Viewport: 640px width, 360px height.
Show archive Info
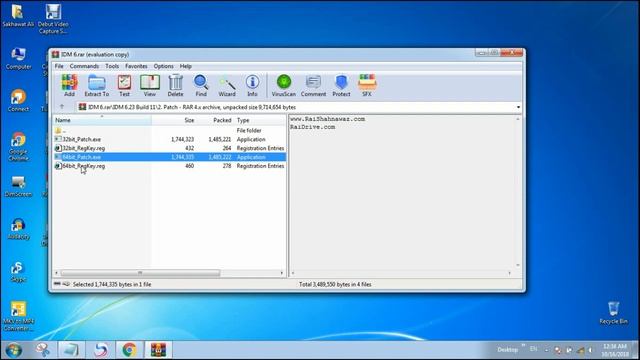pos(252,86)
